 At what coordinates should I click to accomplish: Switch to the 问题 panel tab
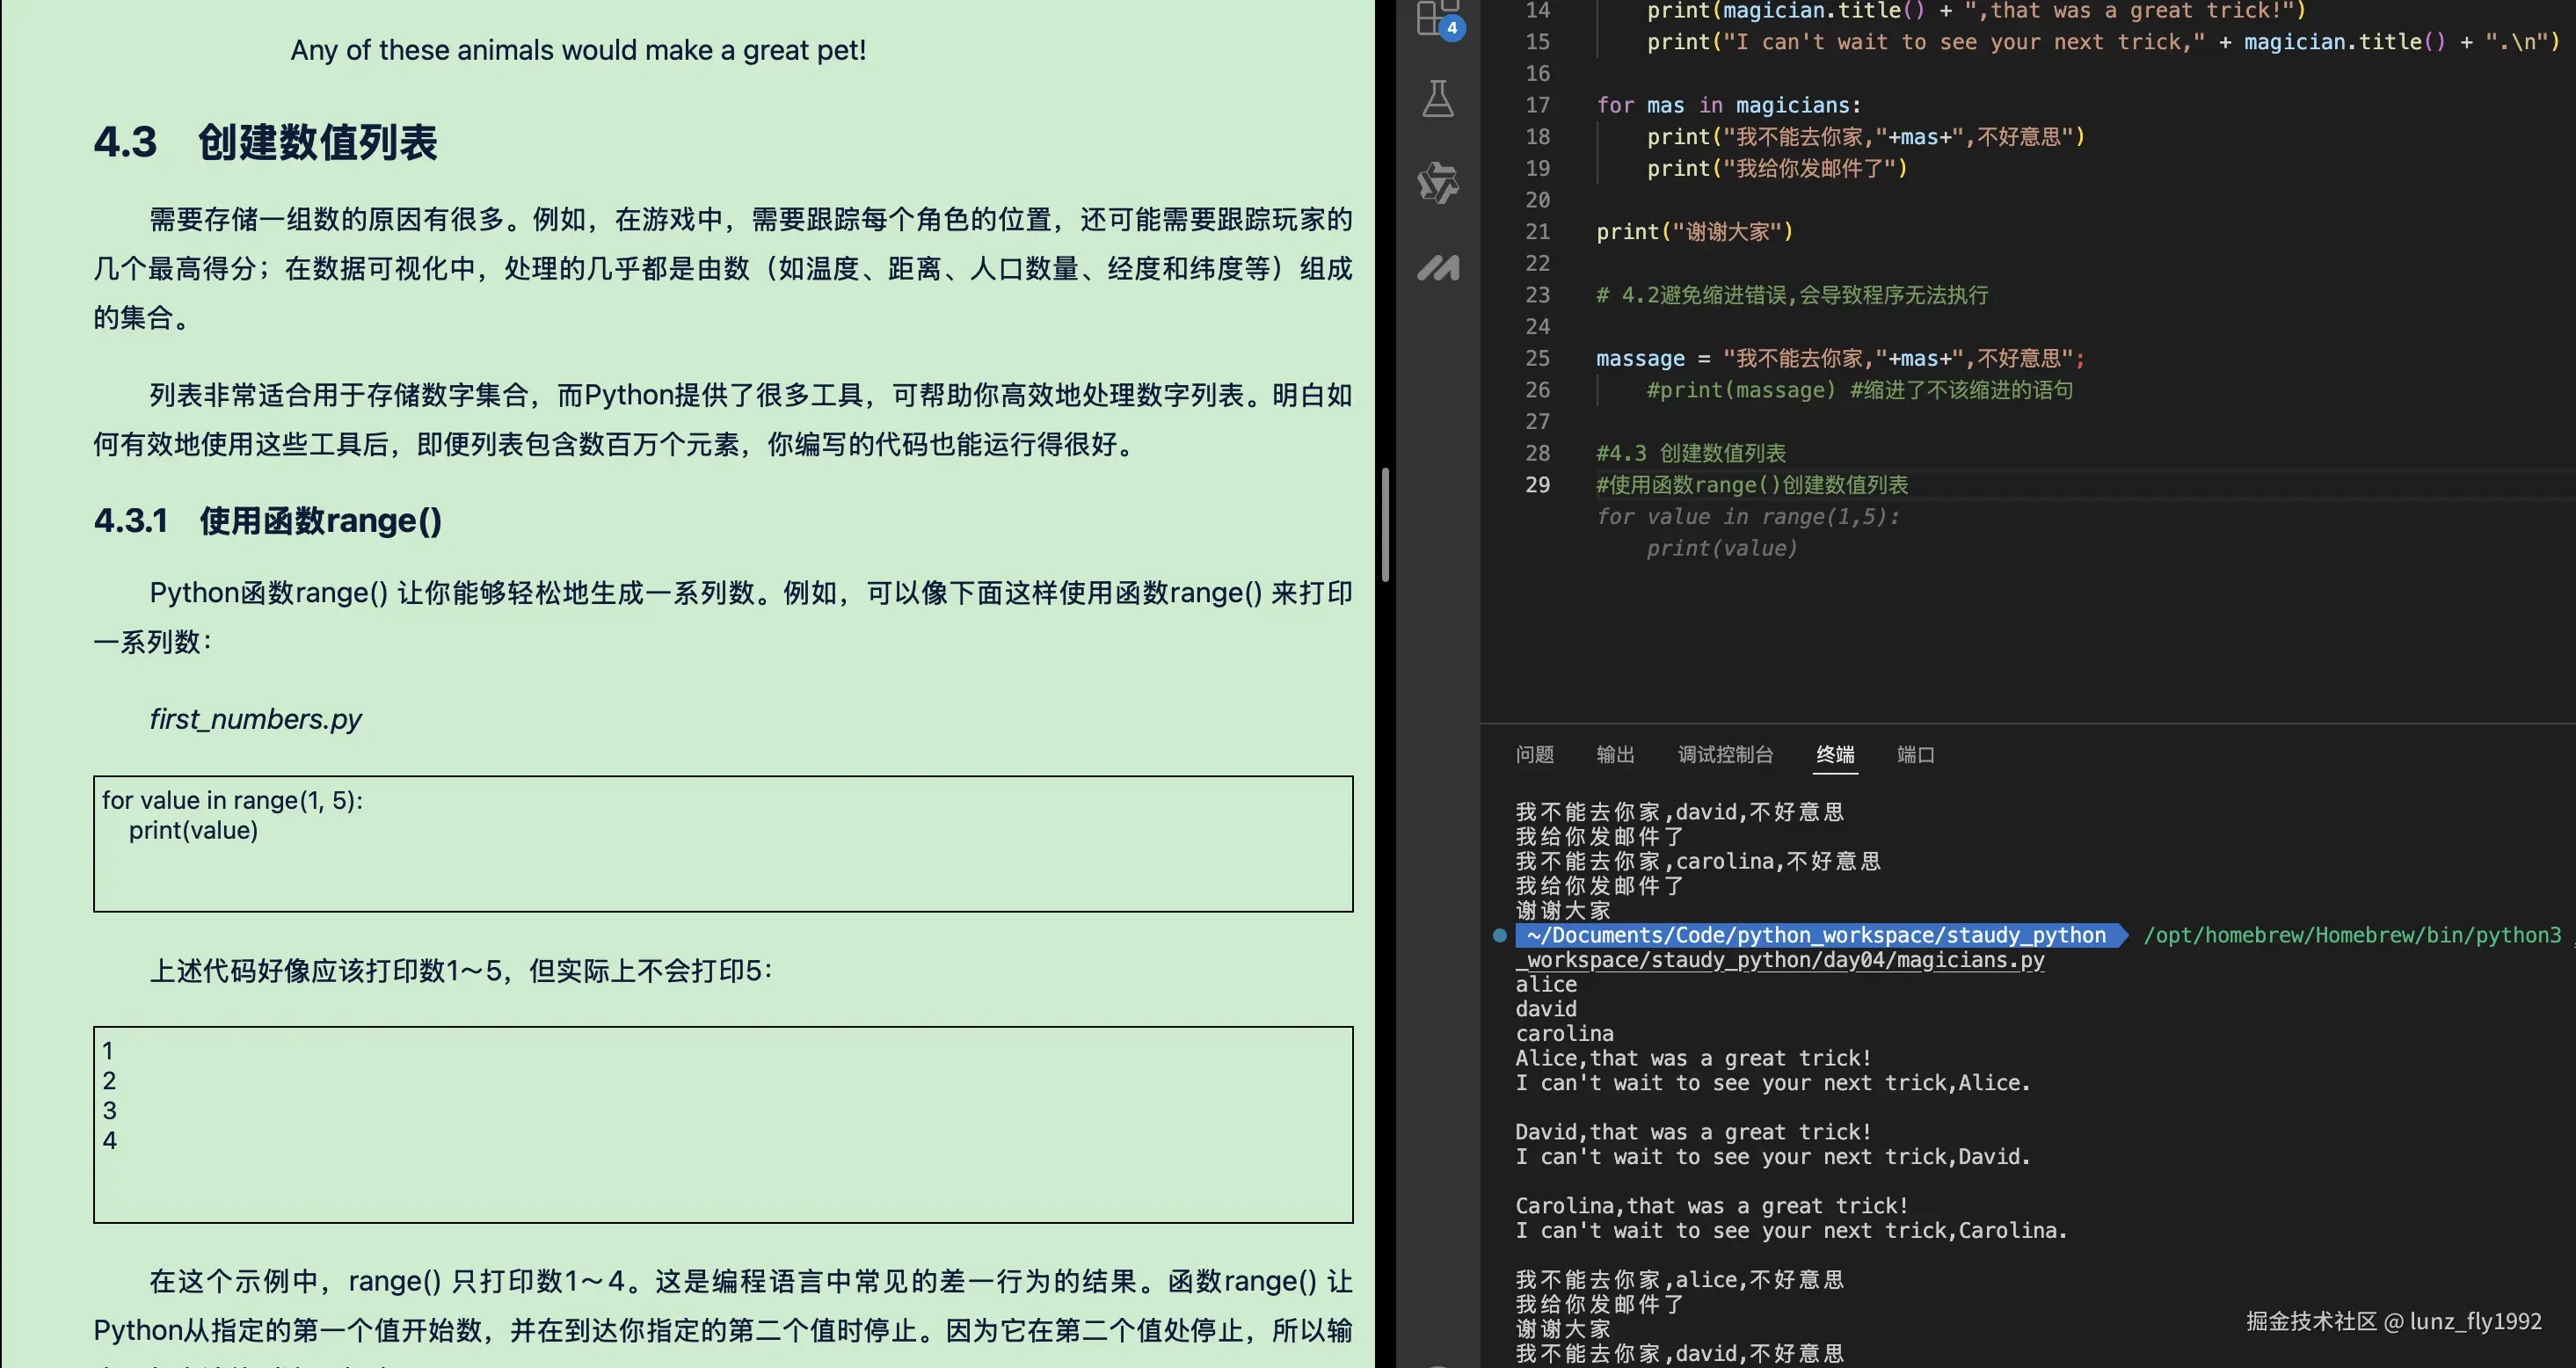(x=1534, y=755)
